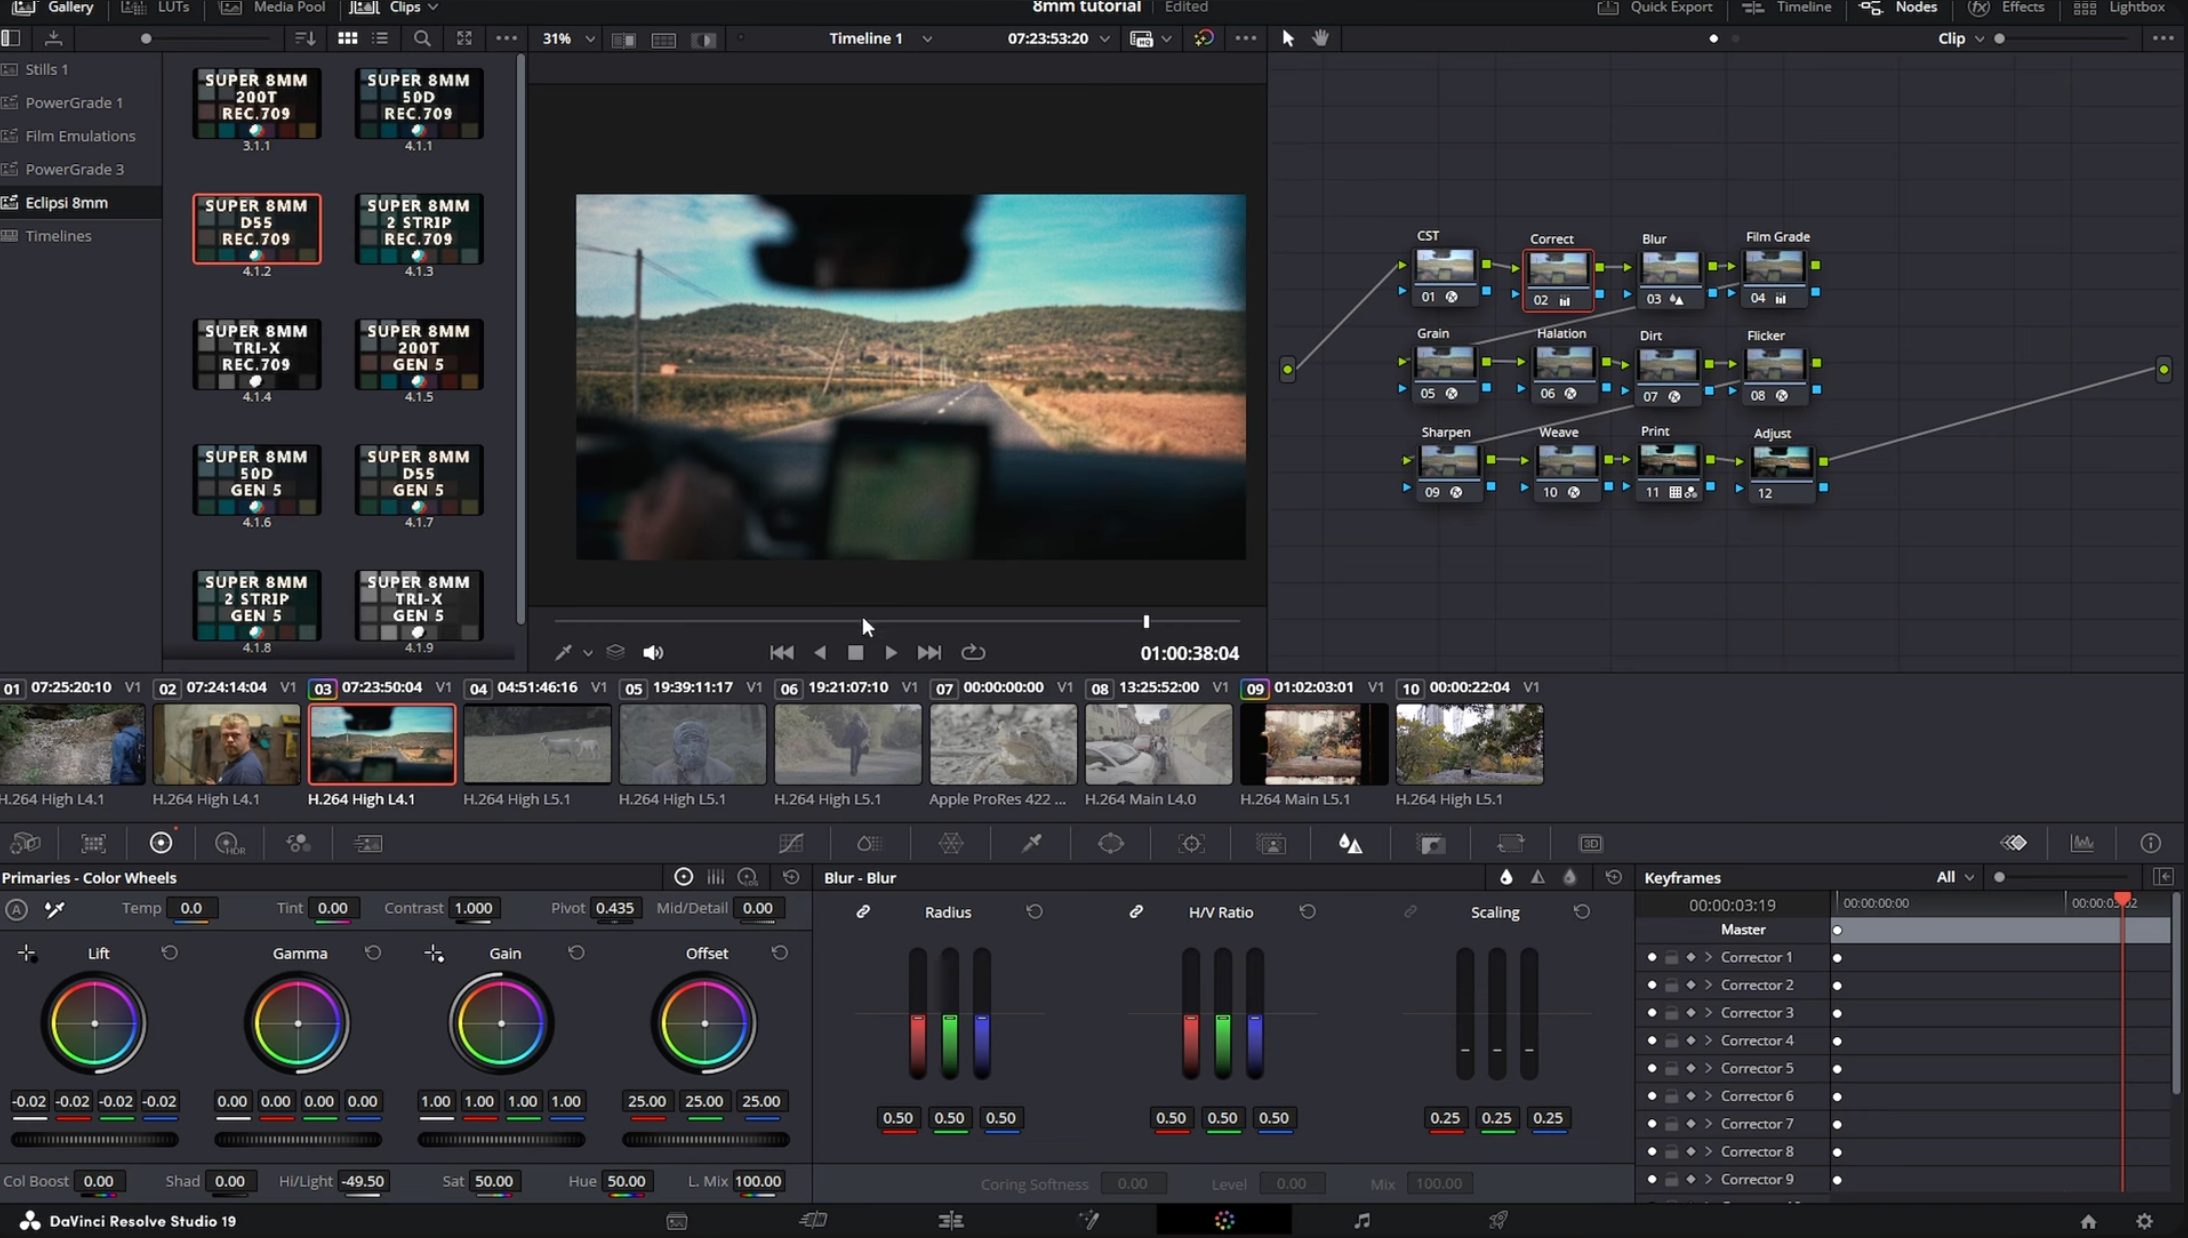This screenshot has width=2188, height=1238.
Task: Select the Film Emulations gallery category
Action: [x=81, y=135]
